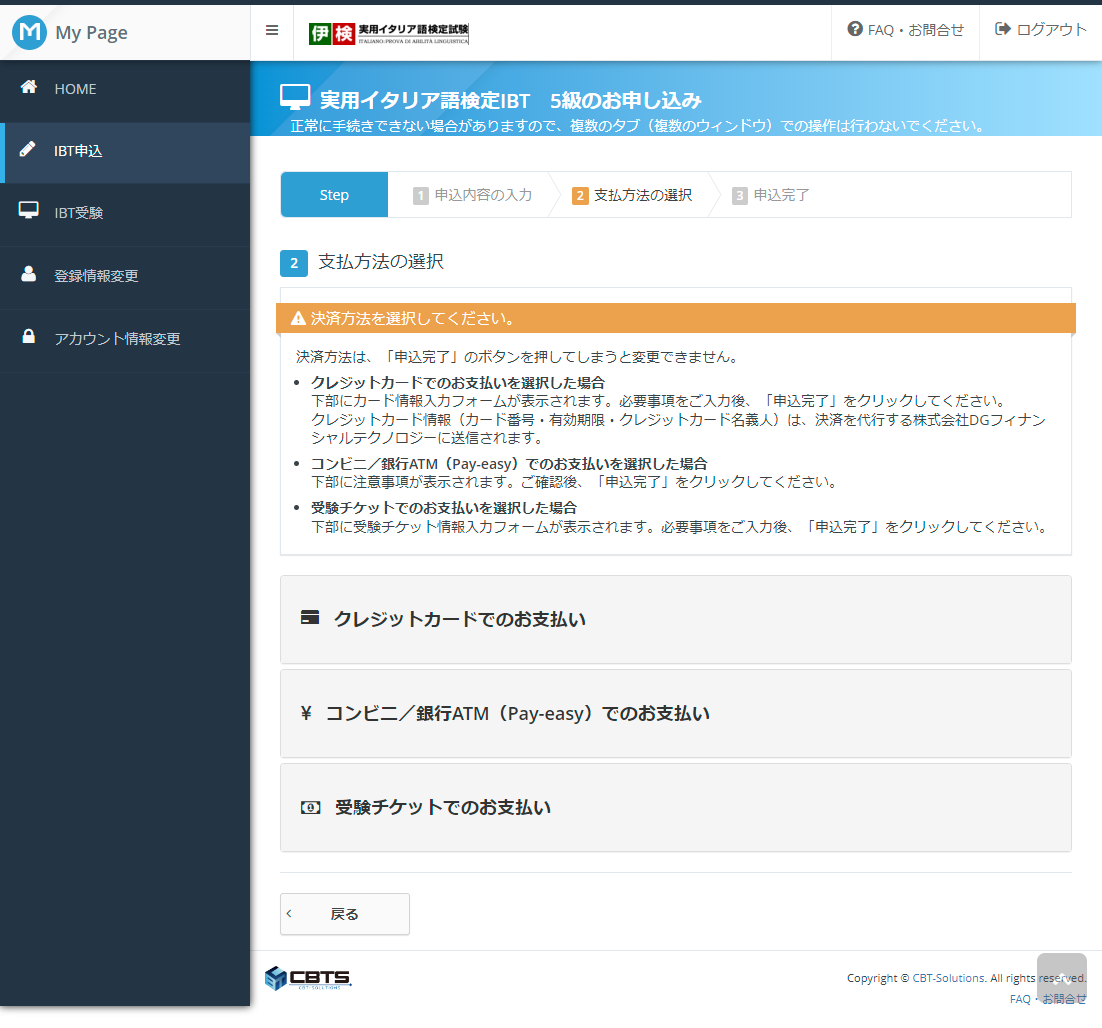Click bullet コンビニ/銀行ATM(Pay-easy)でのお支払いを選択した場合
This screenshot has width=1102, height=1028.
pyautogui.click(x=509, y=464)
